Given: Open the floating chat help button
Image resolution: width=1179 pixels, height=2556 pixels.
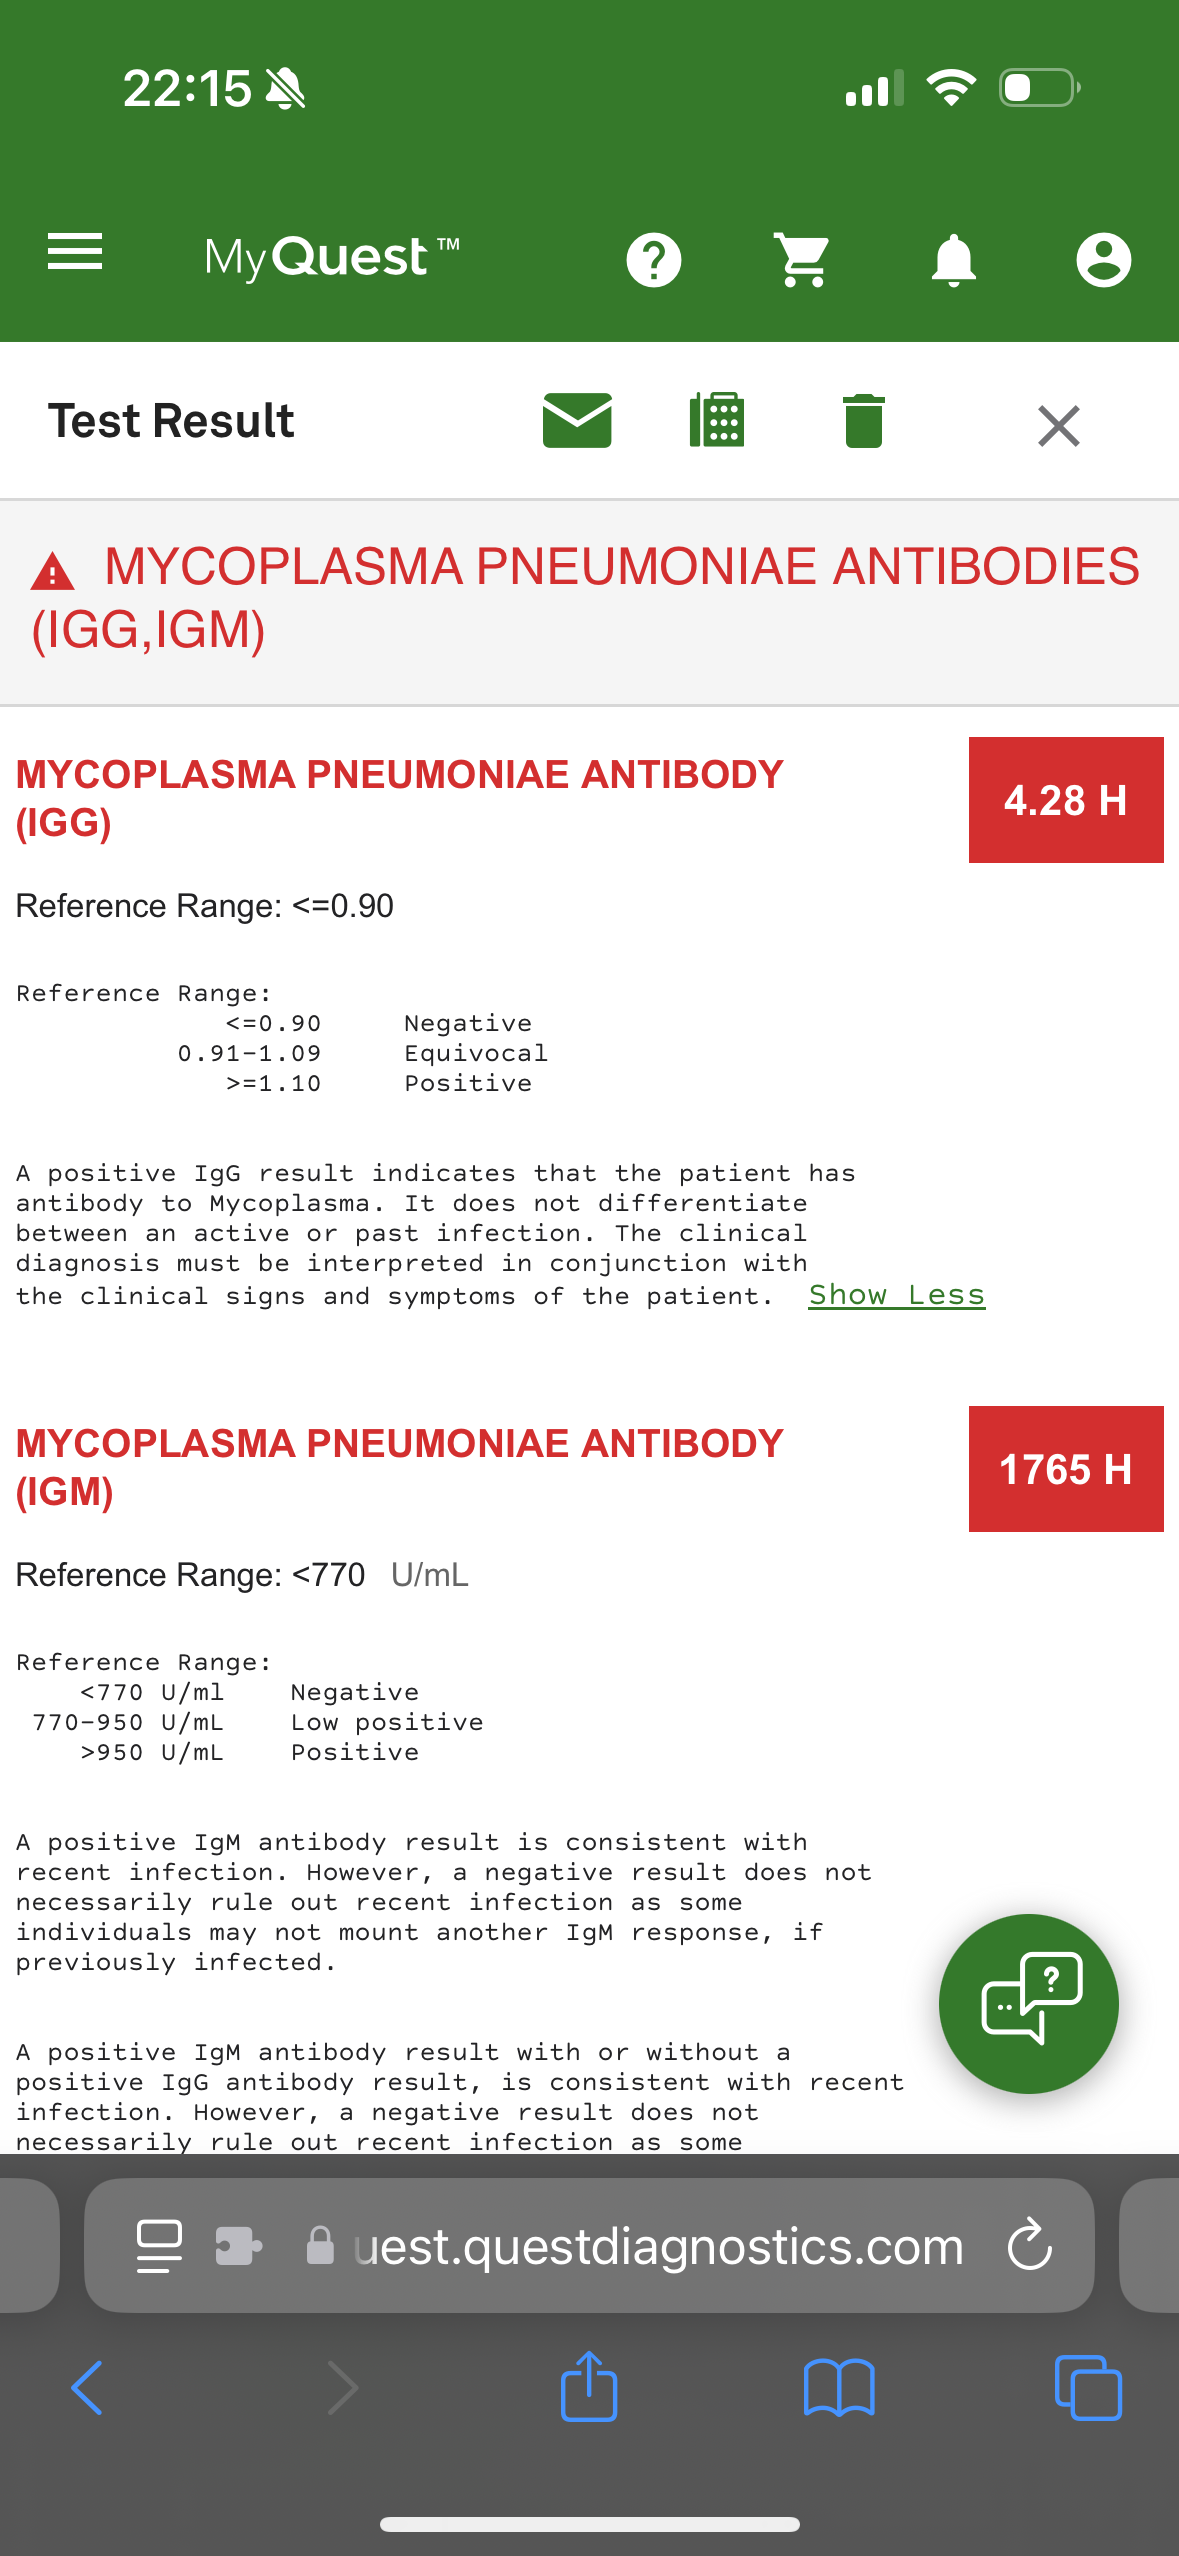Looking at the screenshot, I should click(x=1029, y=2003).
